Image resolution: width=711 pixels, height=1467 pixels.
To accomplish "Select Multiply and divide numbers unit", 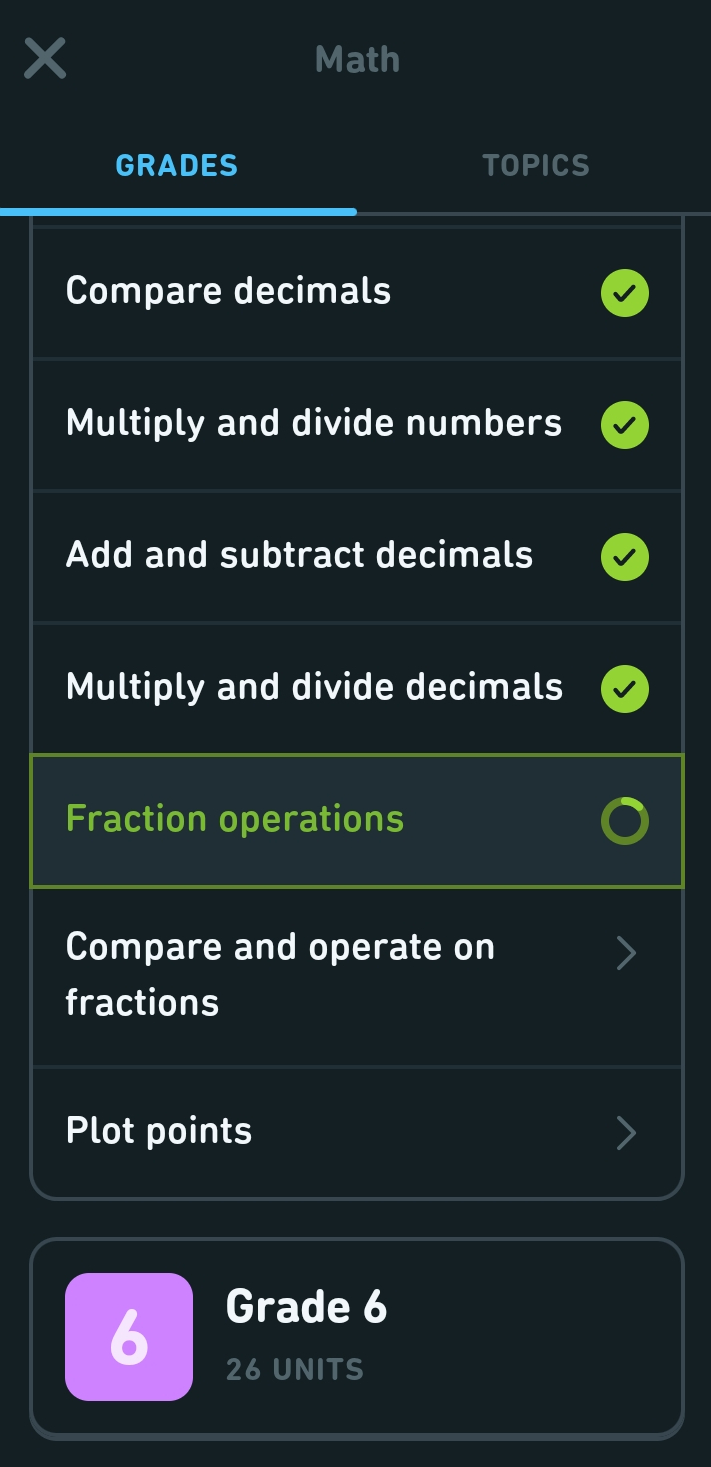I will coord(300,424).
